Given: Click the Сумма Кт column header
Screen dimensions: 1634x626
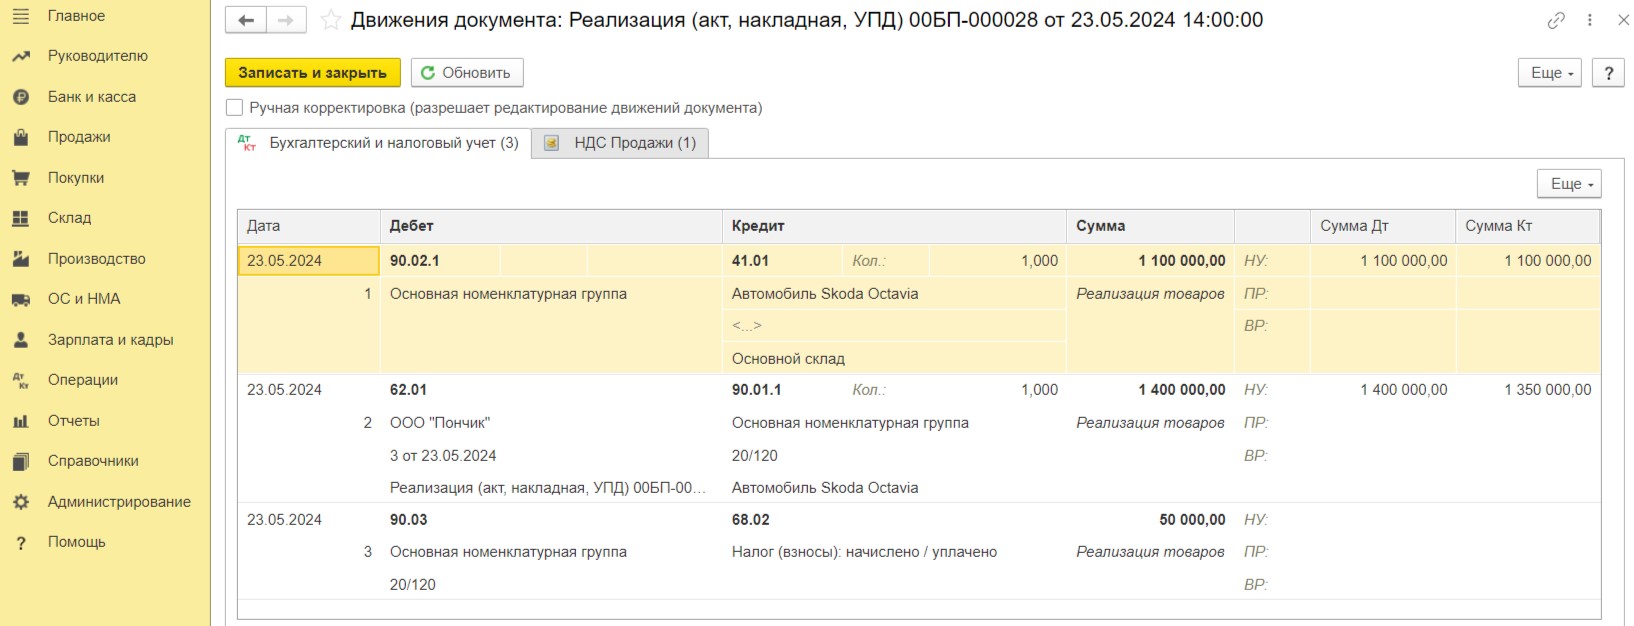Looking at the screenshot, I should click(1527, 226).
